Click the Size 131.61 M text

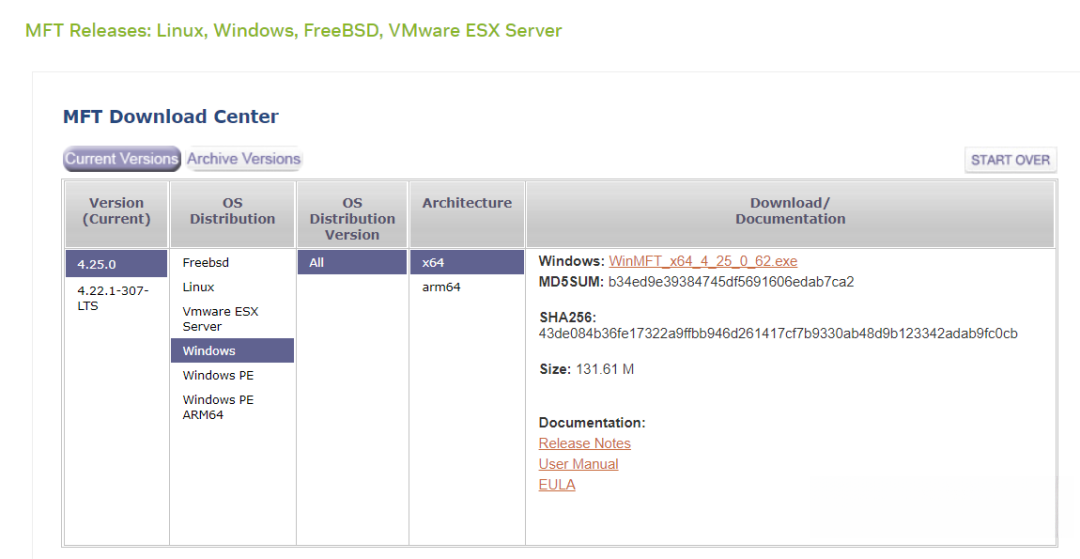(586, 370)
